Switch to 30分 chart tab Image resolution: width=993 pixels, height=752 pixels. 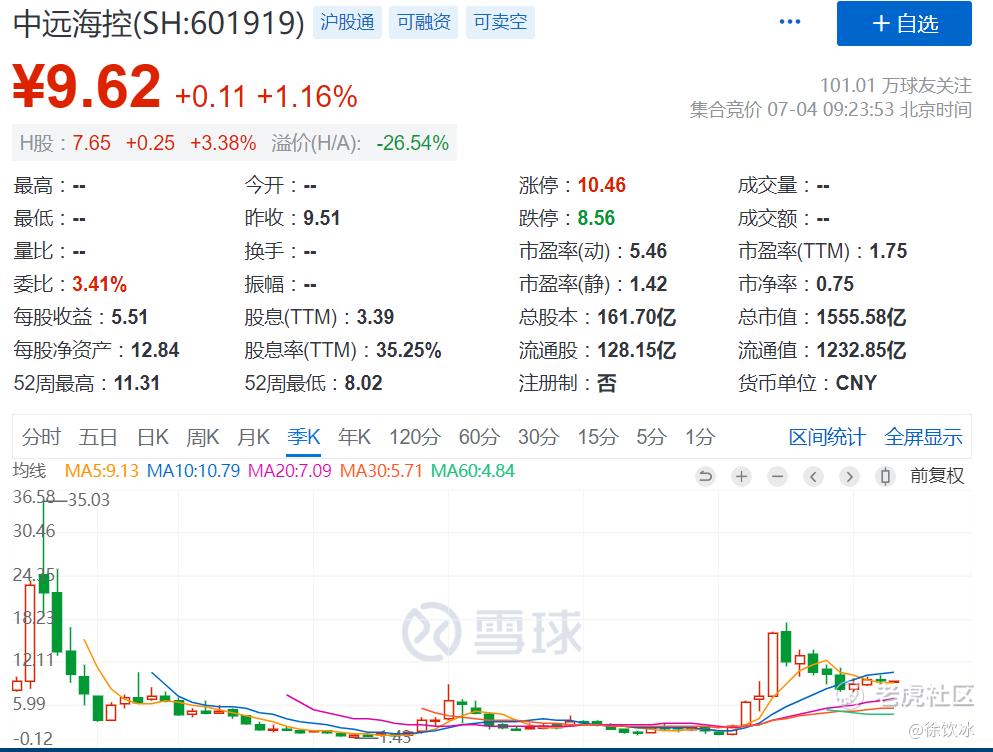pos(538,437)
